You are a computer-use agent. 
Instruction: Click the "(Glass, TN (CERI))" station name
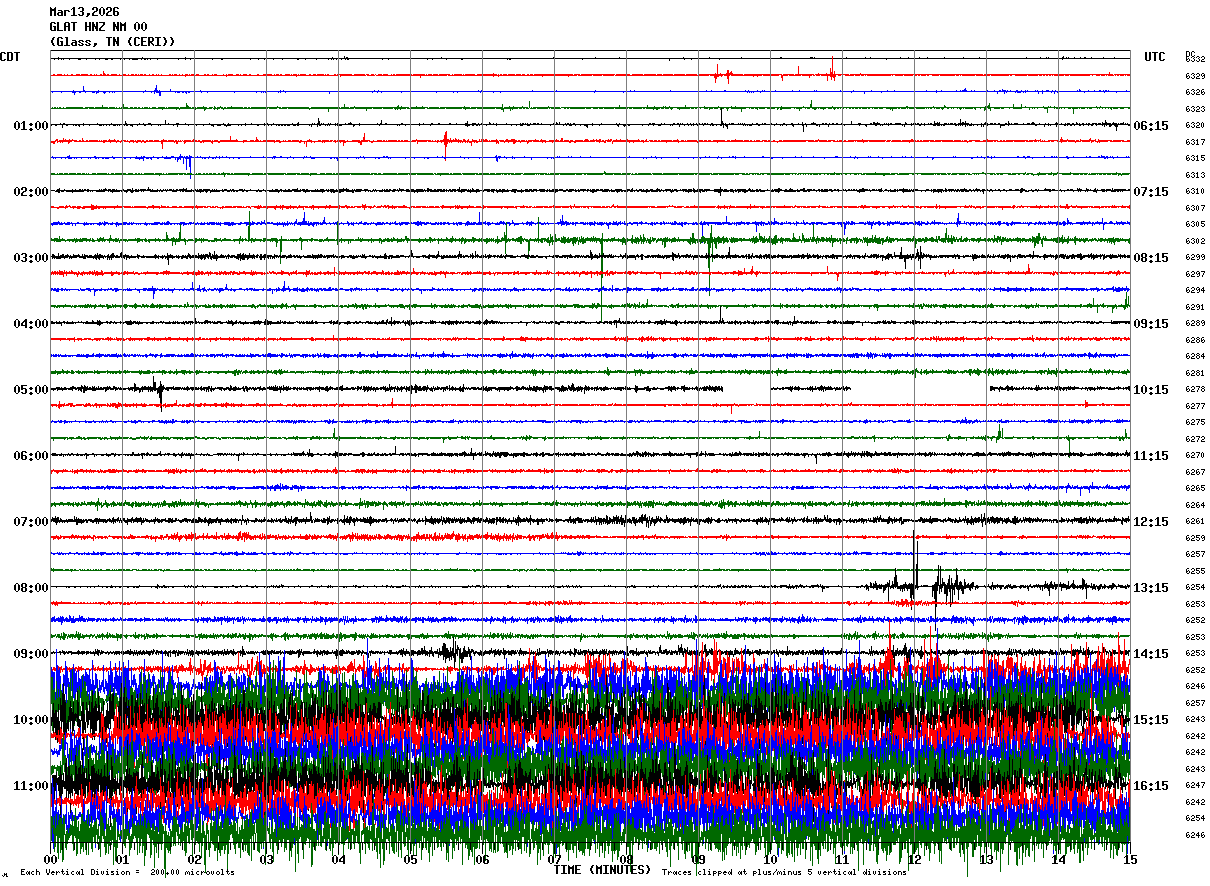(x=112, y=42)
